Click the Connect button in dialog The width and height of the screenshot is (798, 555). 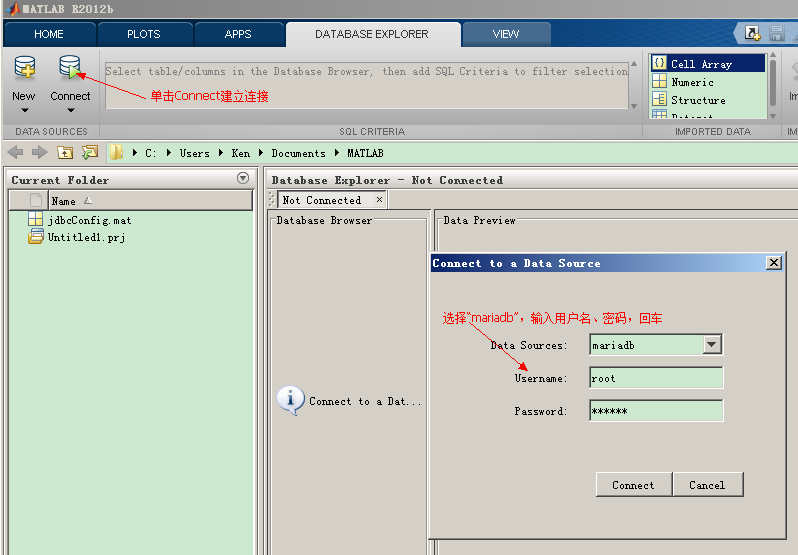[x=634, y=484]
